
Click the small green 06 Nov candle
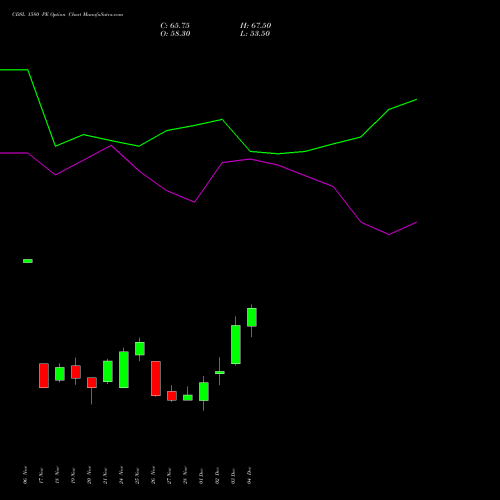pyautogui.click(x=28, y=261)
